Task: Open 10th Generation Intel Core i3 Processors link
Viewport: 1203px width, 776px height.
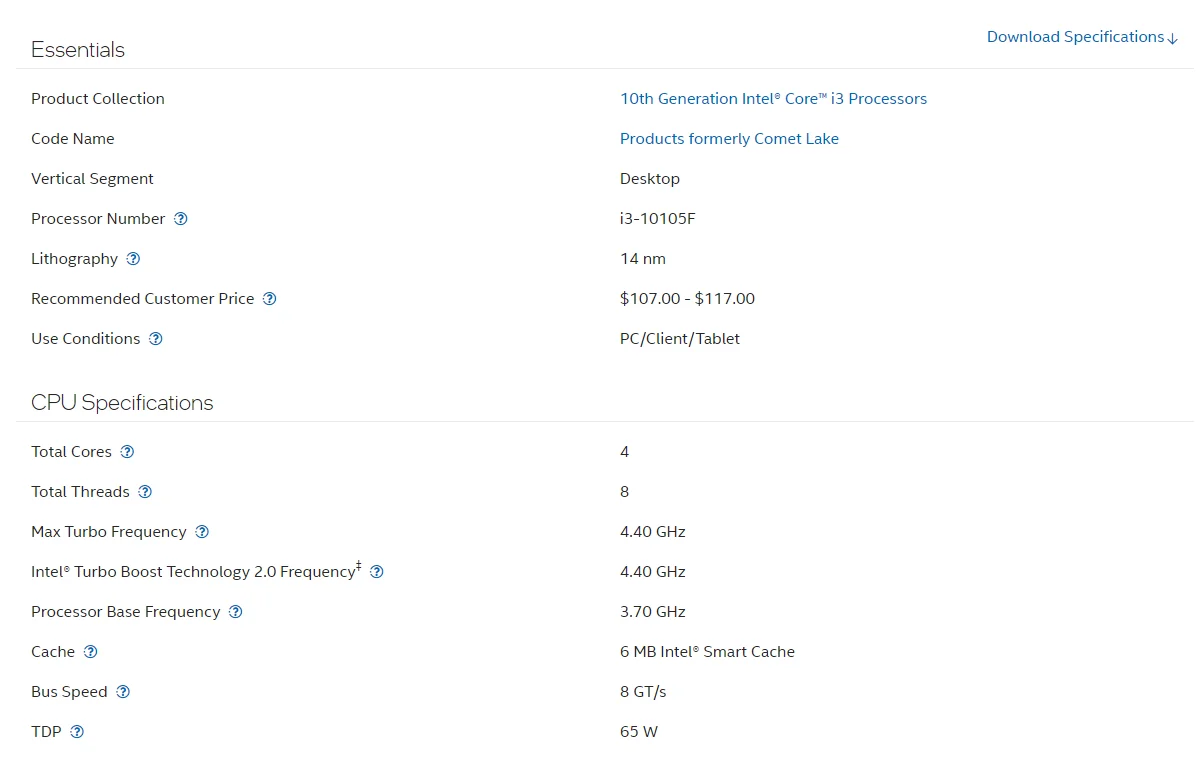Action: click(773, 99)
